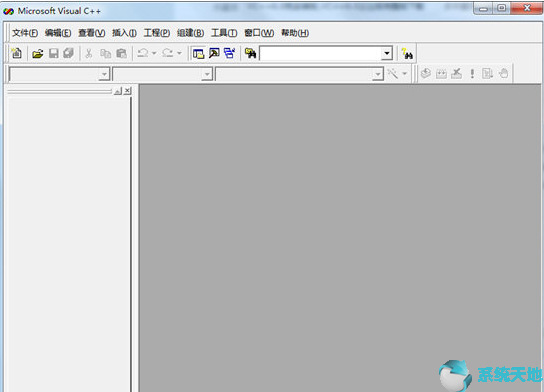Open the 文件(F) menu

coord(25,33)
